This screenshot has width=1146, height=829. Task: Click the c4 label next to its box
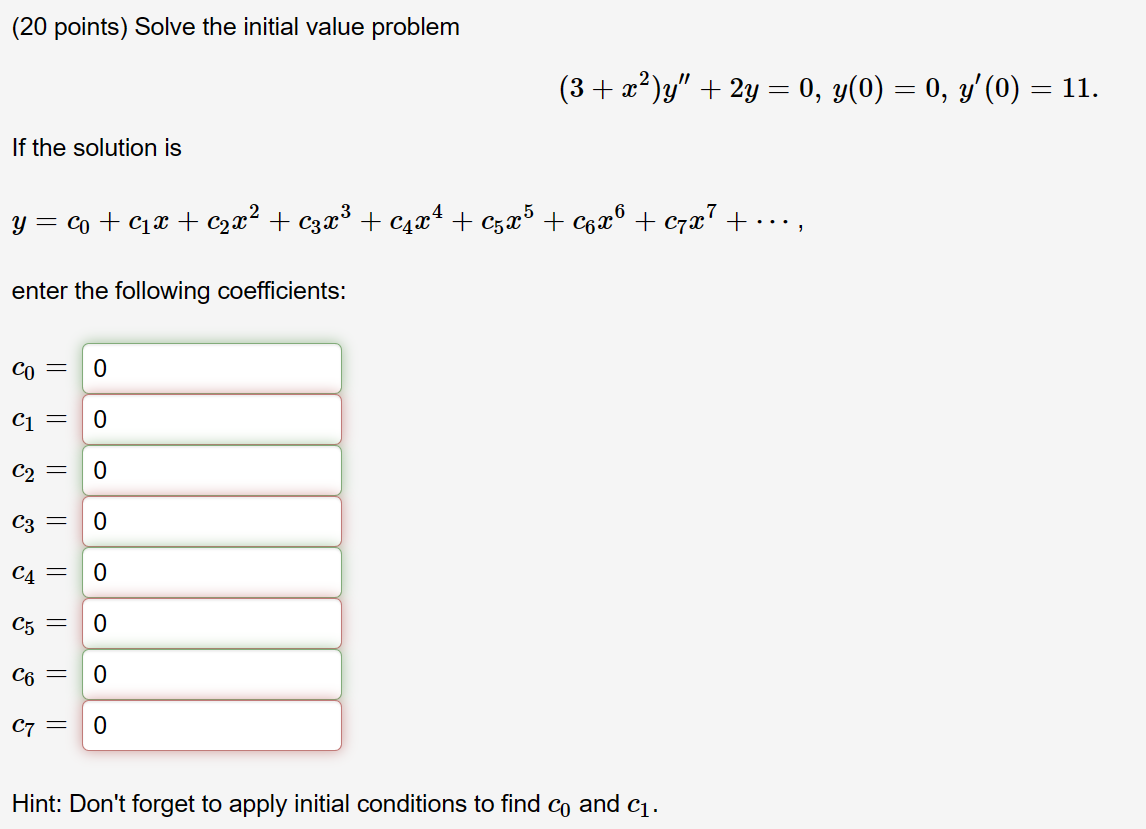pyautogui.click(x=37, y=571)
